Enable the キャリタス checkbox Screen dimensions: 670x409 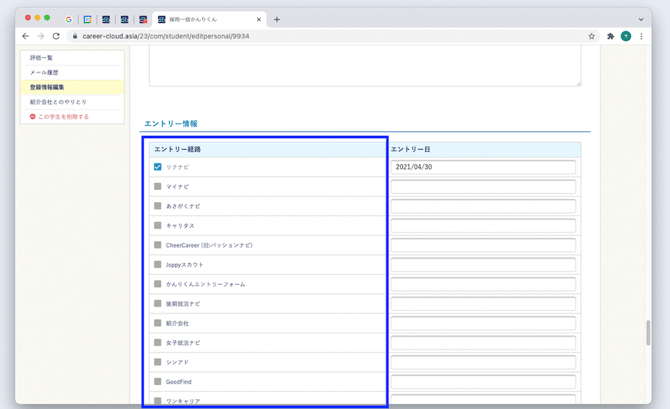pos(158,226)
